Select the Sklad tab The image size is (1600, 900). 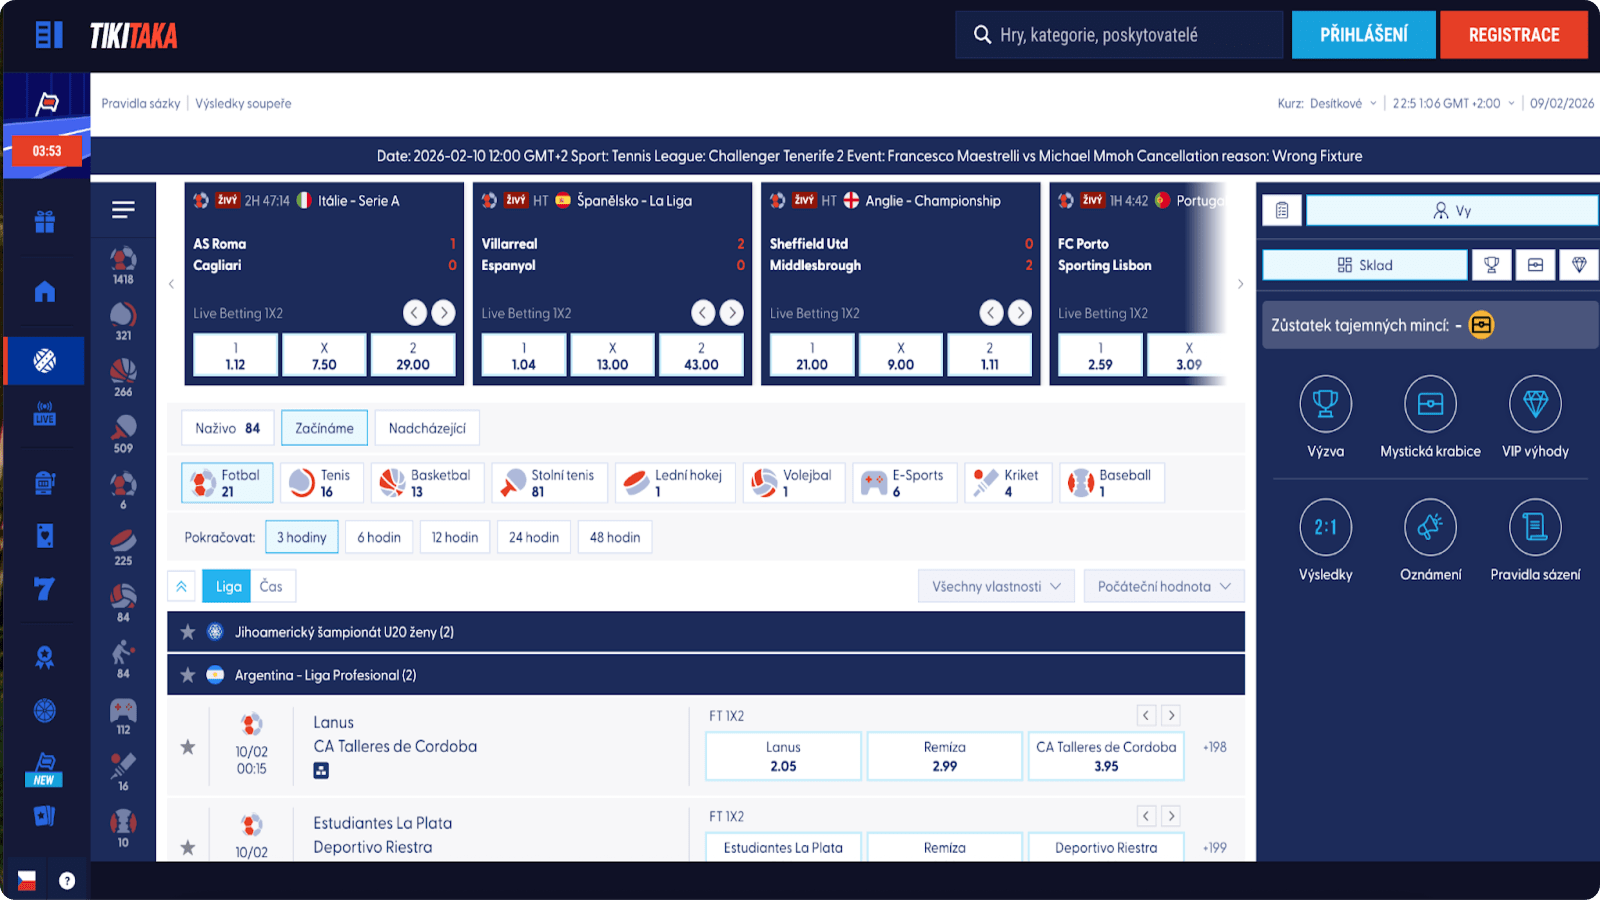click(x=1365, y=265)
